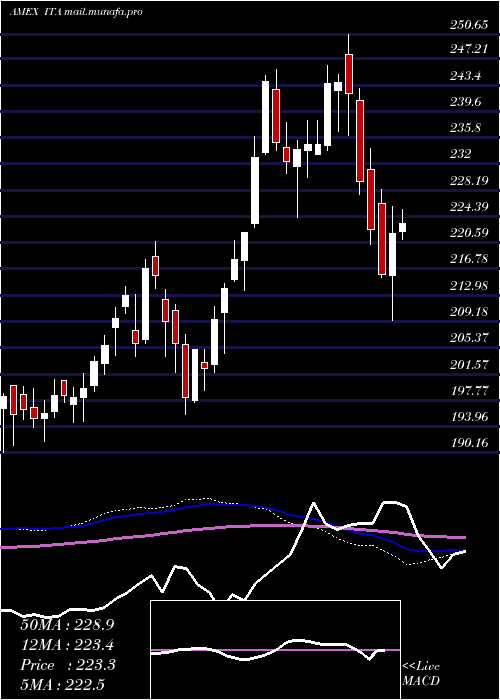Click the 250.65 price axis label
Image resolution: width=500 pixels, height=700 pixels.
click(x=469, y=25)
